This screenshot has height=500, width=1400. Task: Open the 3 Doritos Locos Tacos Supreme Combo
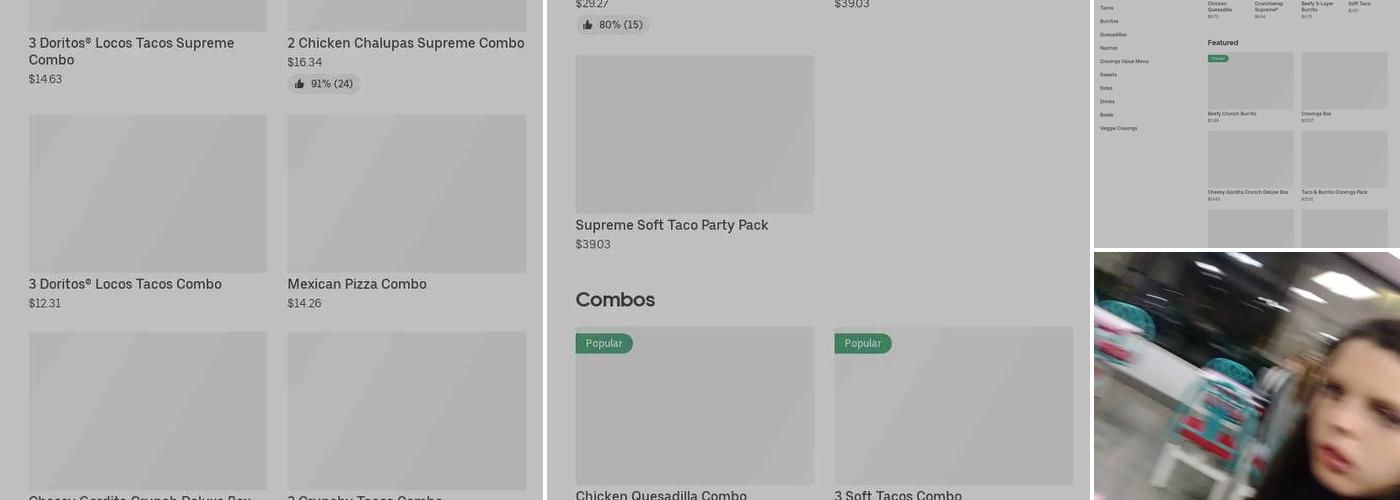pyautogui.click(x=131, y=51)
